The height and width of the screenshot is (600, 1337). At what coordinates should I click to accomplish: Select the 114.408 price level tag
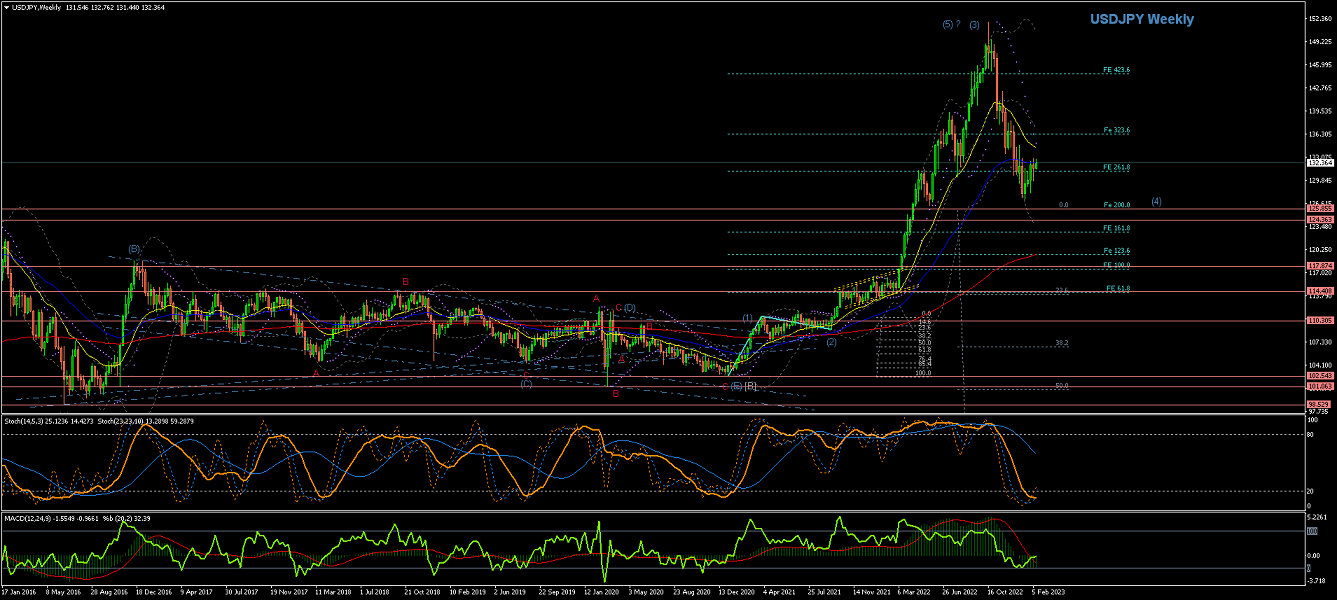point(1319,291)
